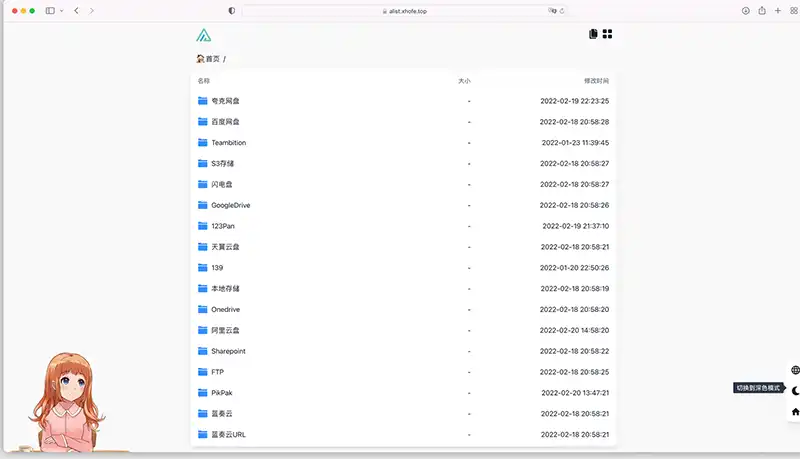The width and height of the screenshot is (800, 459).
Task: Go forward with Safari forward arrow
Action: click(91, 11)
